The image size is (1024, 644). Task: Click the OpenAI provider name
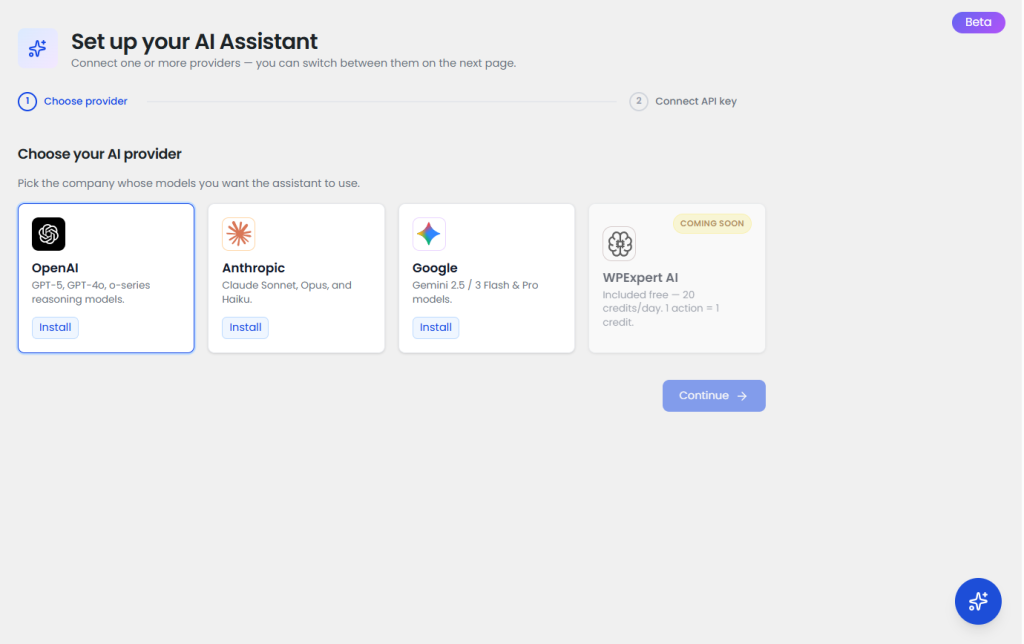coord(55,268)
